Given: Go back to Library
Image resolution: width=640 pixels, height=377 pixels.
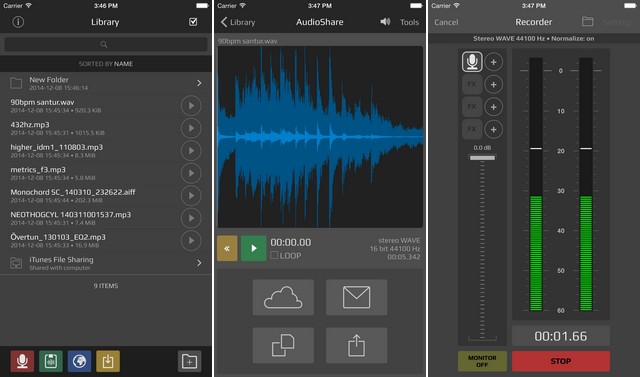Looking at the screenshot, I should 238,22.
